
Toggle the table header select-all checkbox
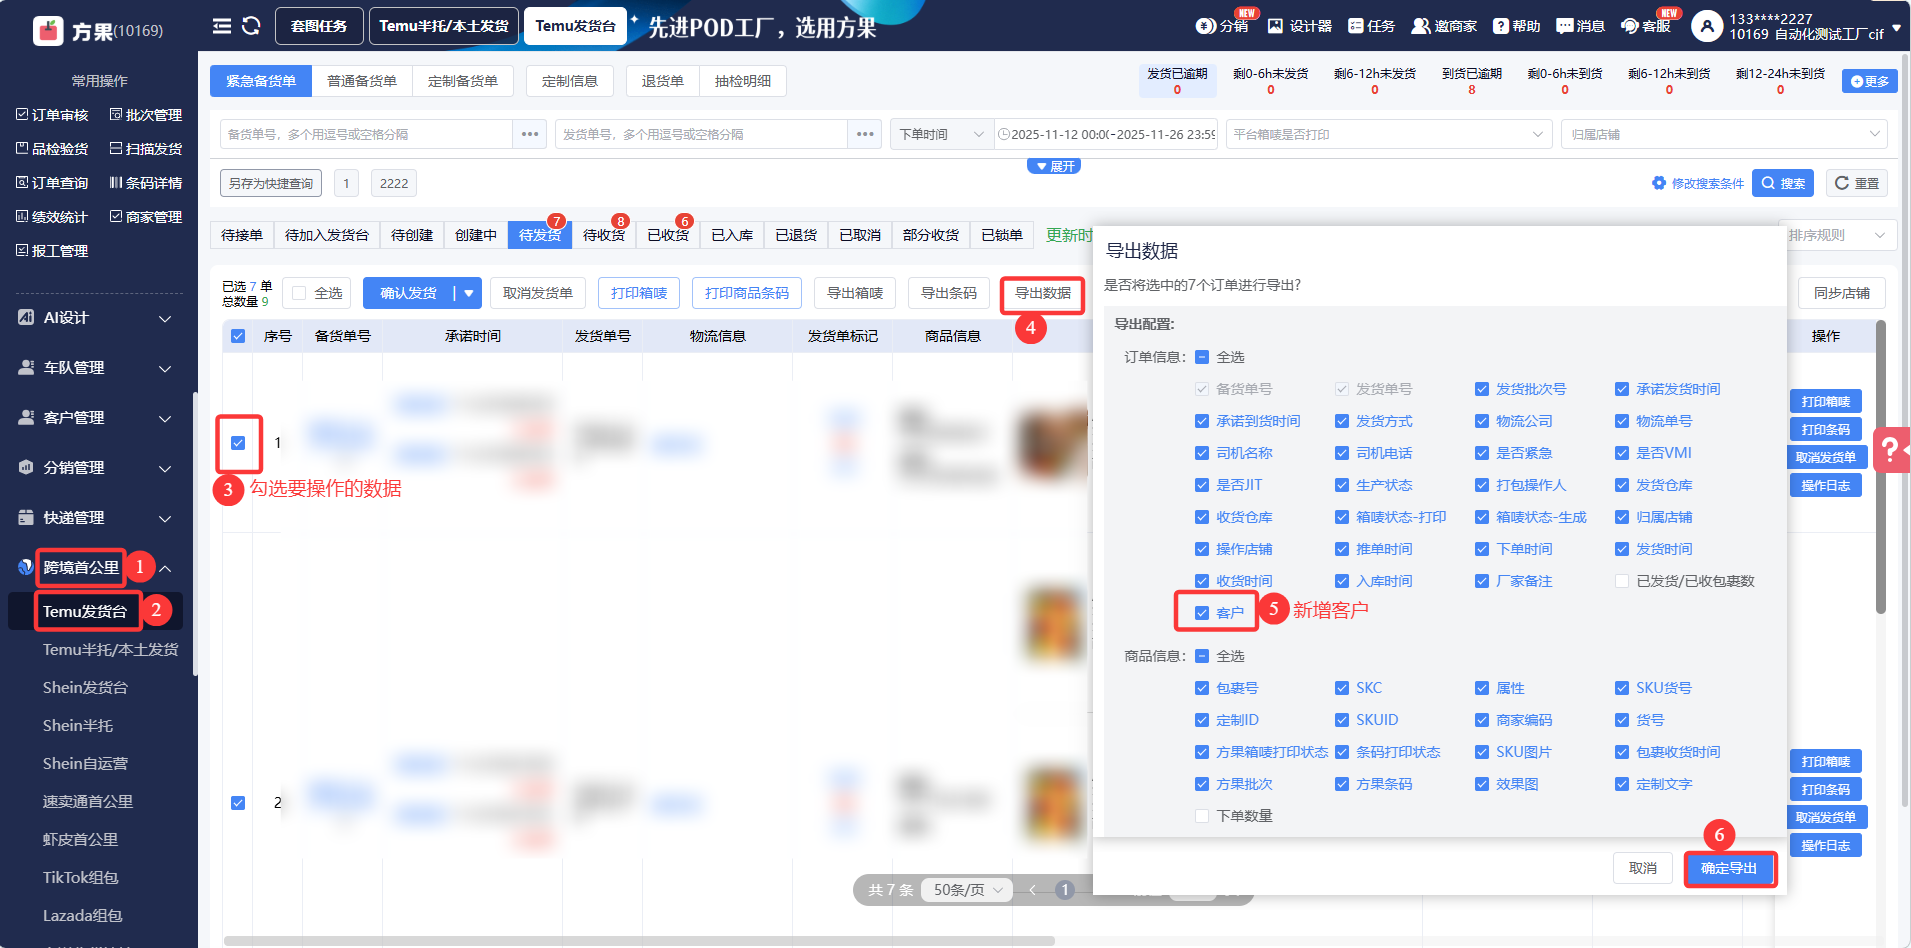(238, 336)
